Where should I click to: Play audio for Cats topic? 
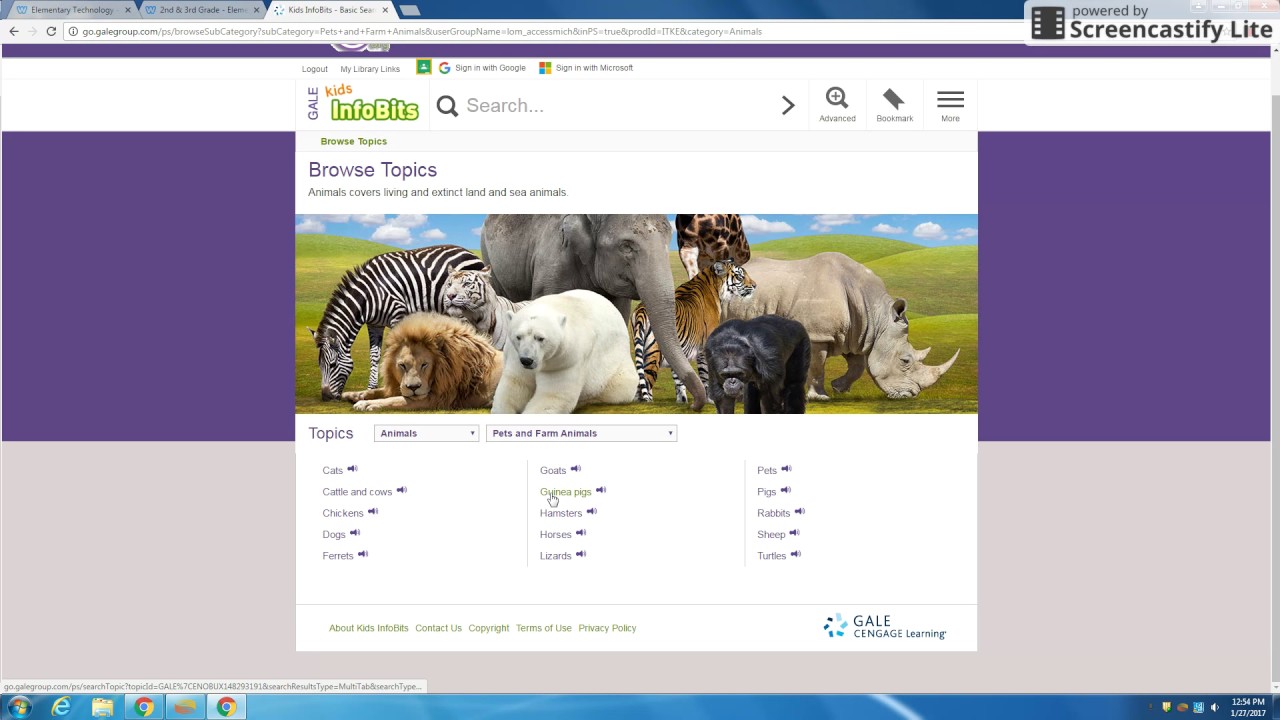click(x=352, y=469)
